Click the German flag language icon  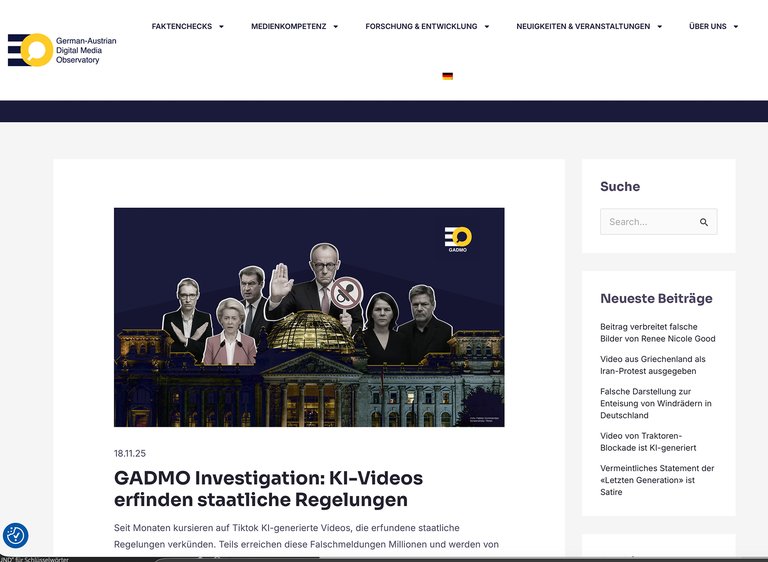(447, 76)
